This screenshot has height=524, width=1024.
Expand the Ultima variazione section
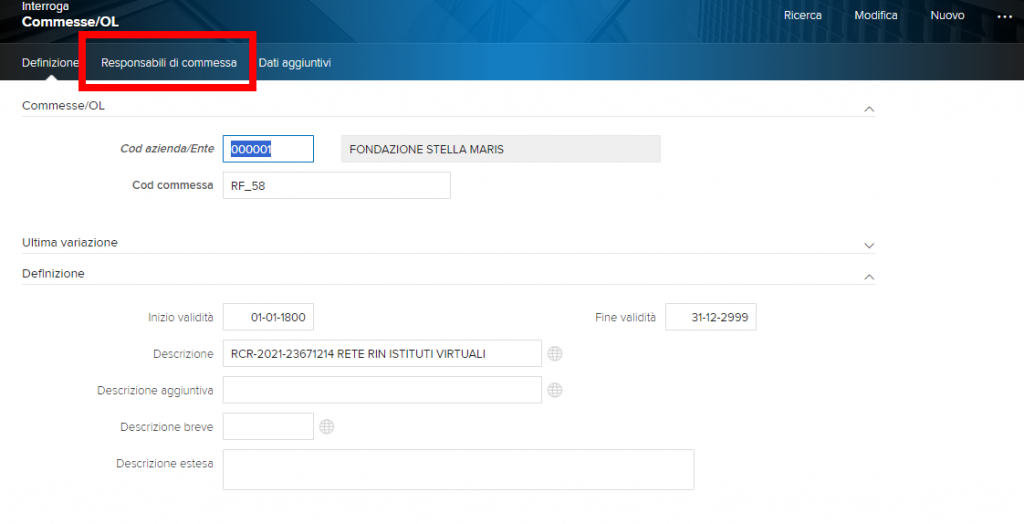click(x=868, y=244)
